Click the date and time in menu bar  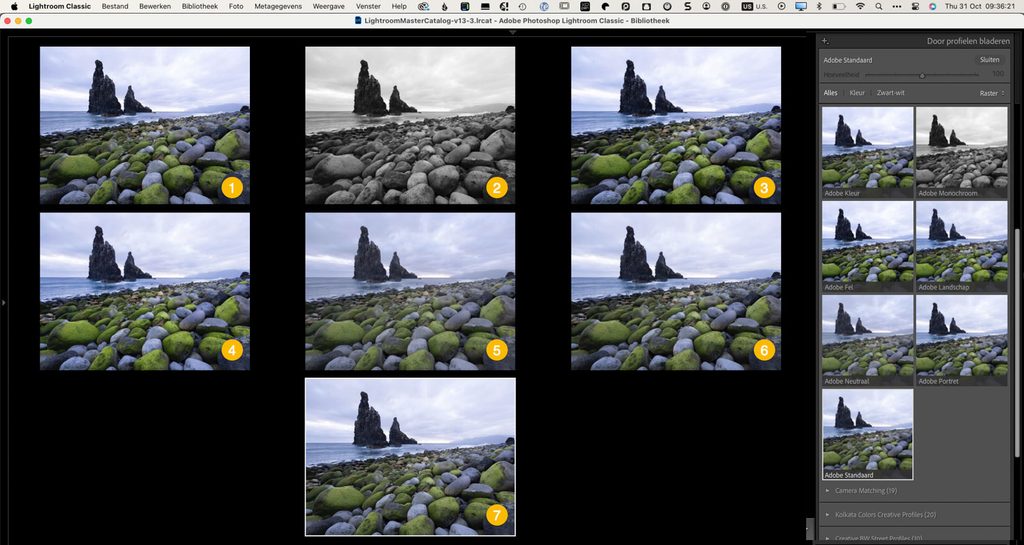click(980, 6)
